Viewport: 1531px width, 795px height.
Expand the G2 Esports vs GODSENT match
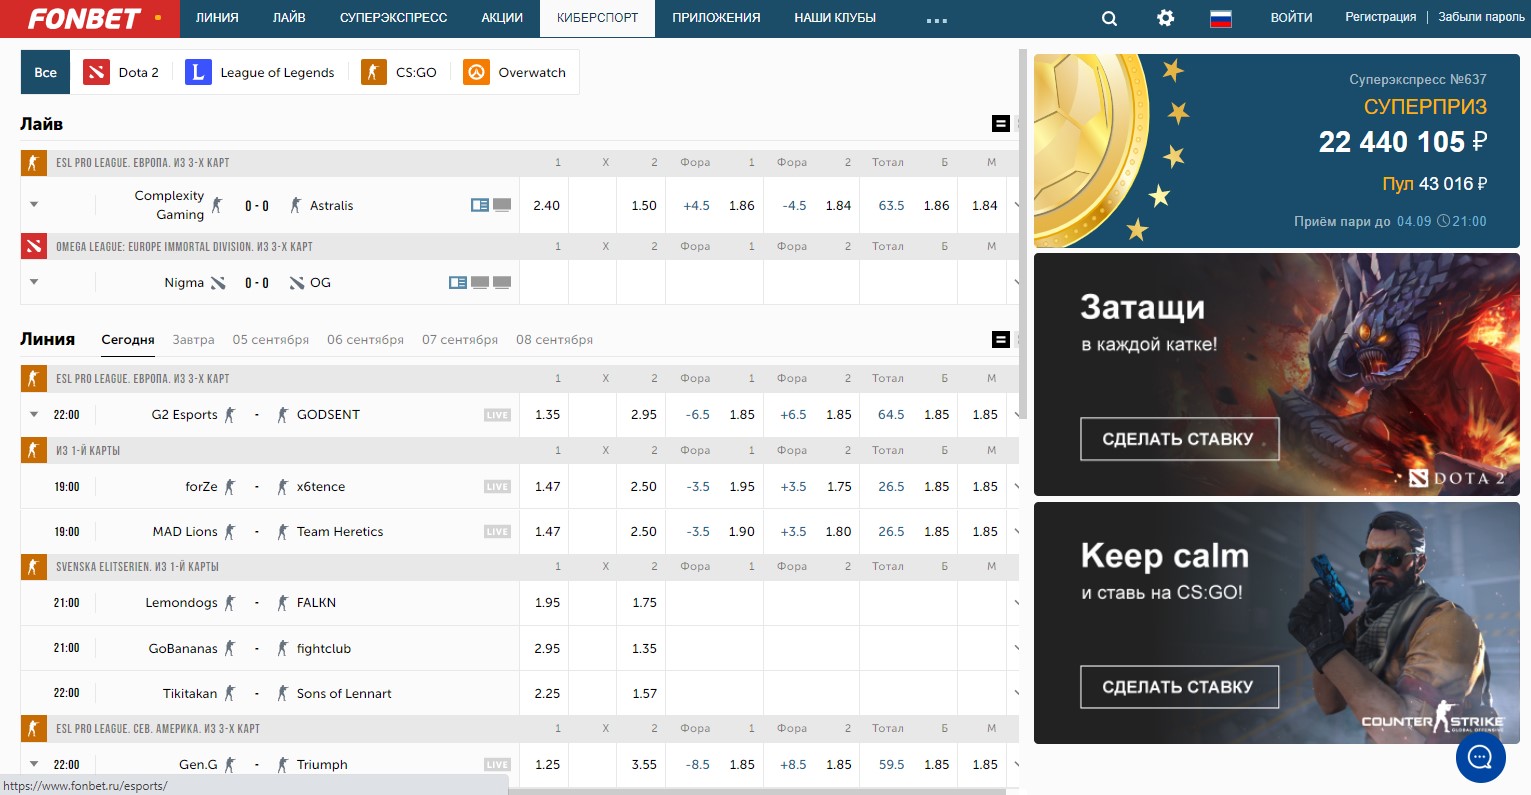[34, 415]
